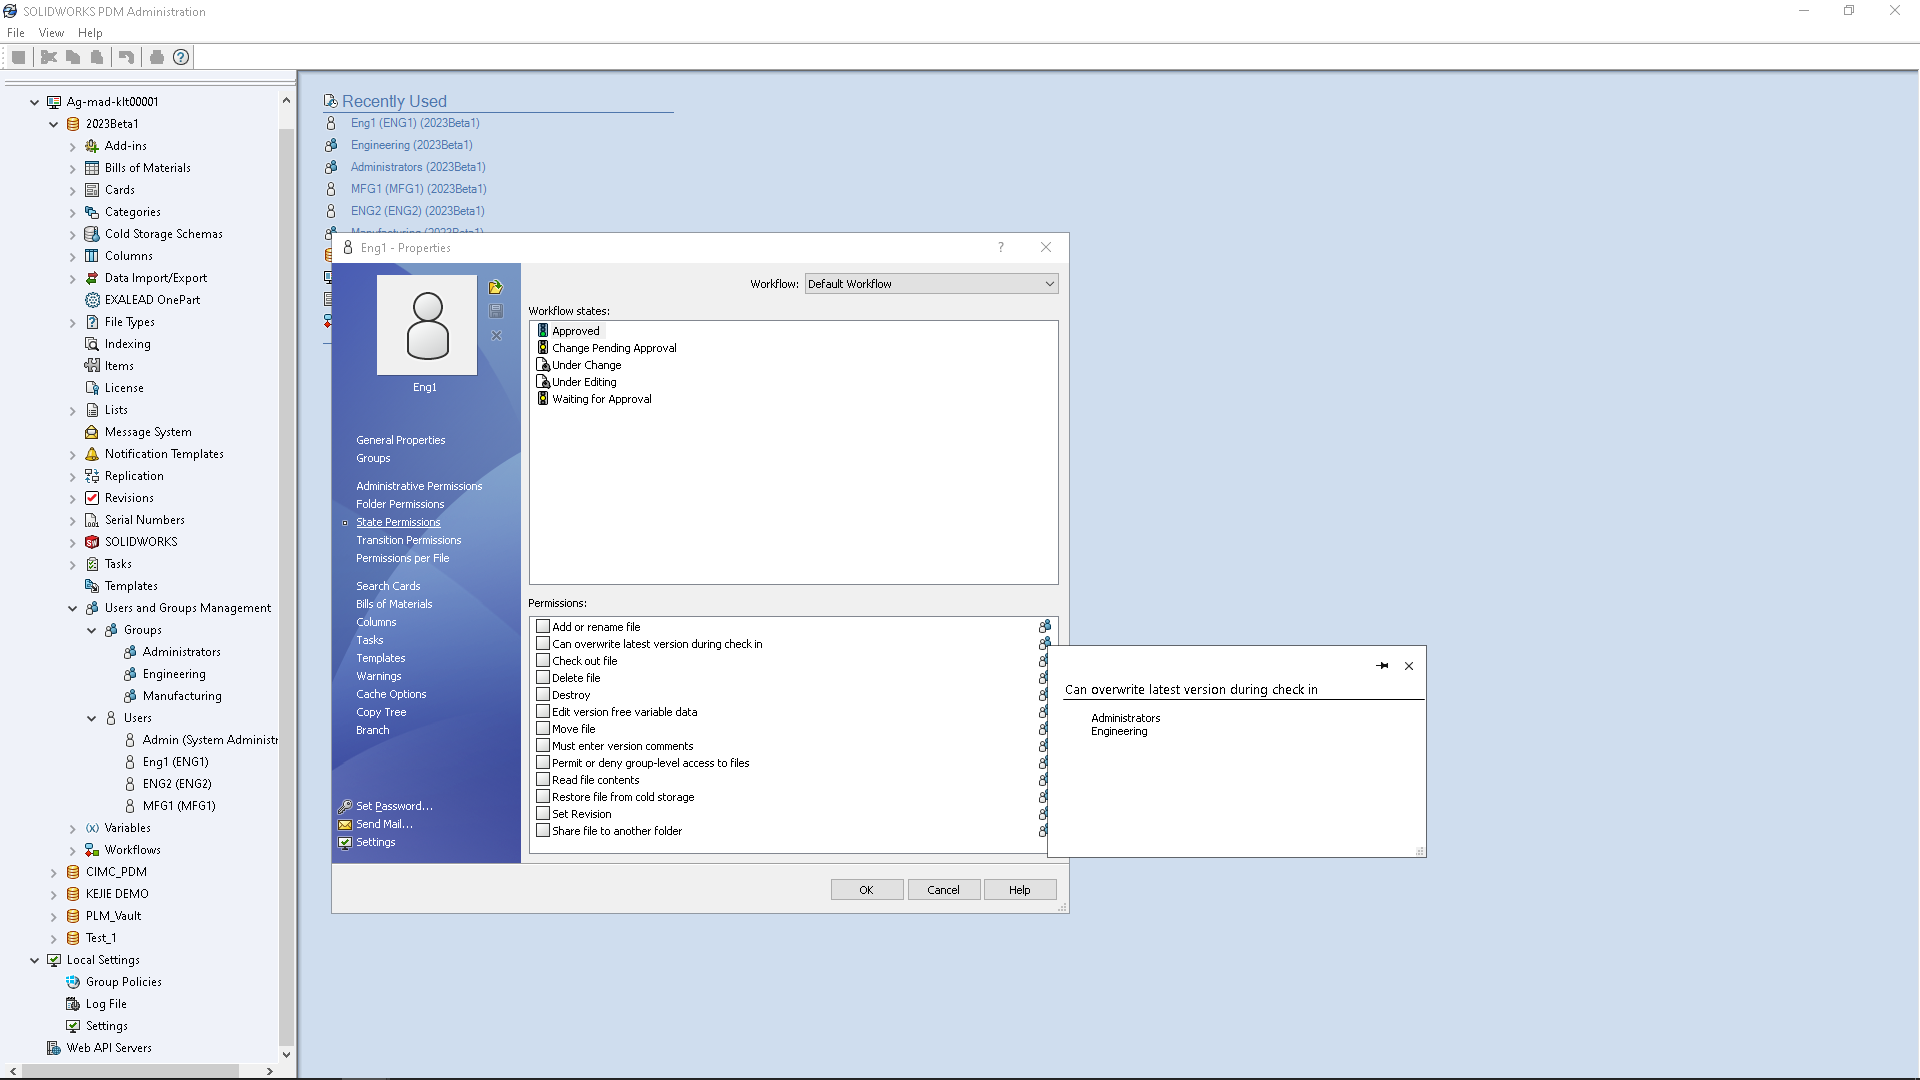This screenshot has height=1080, width=1920.
Task: Collapse the Users and Groups Management node
Action: click(71, 607)
